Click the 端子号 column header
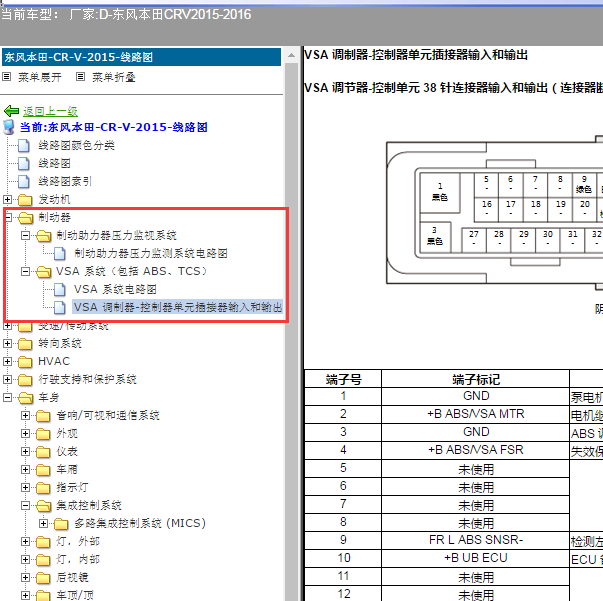603x601 pixels. tap(343, 380)
